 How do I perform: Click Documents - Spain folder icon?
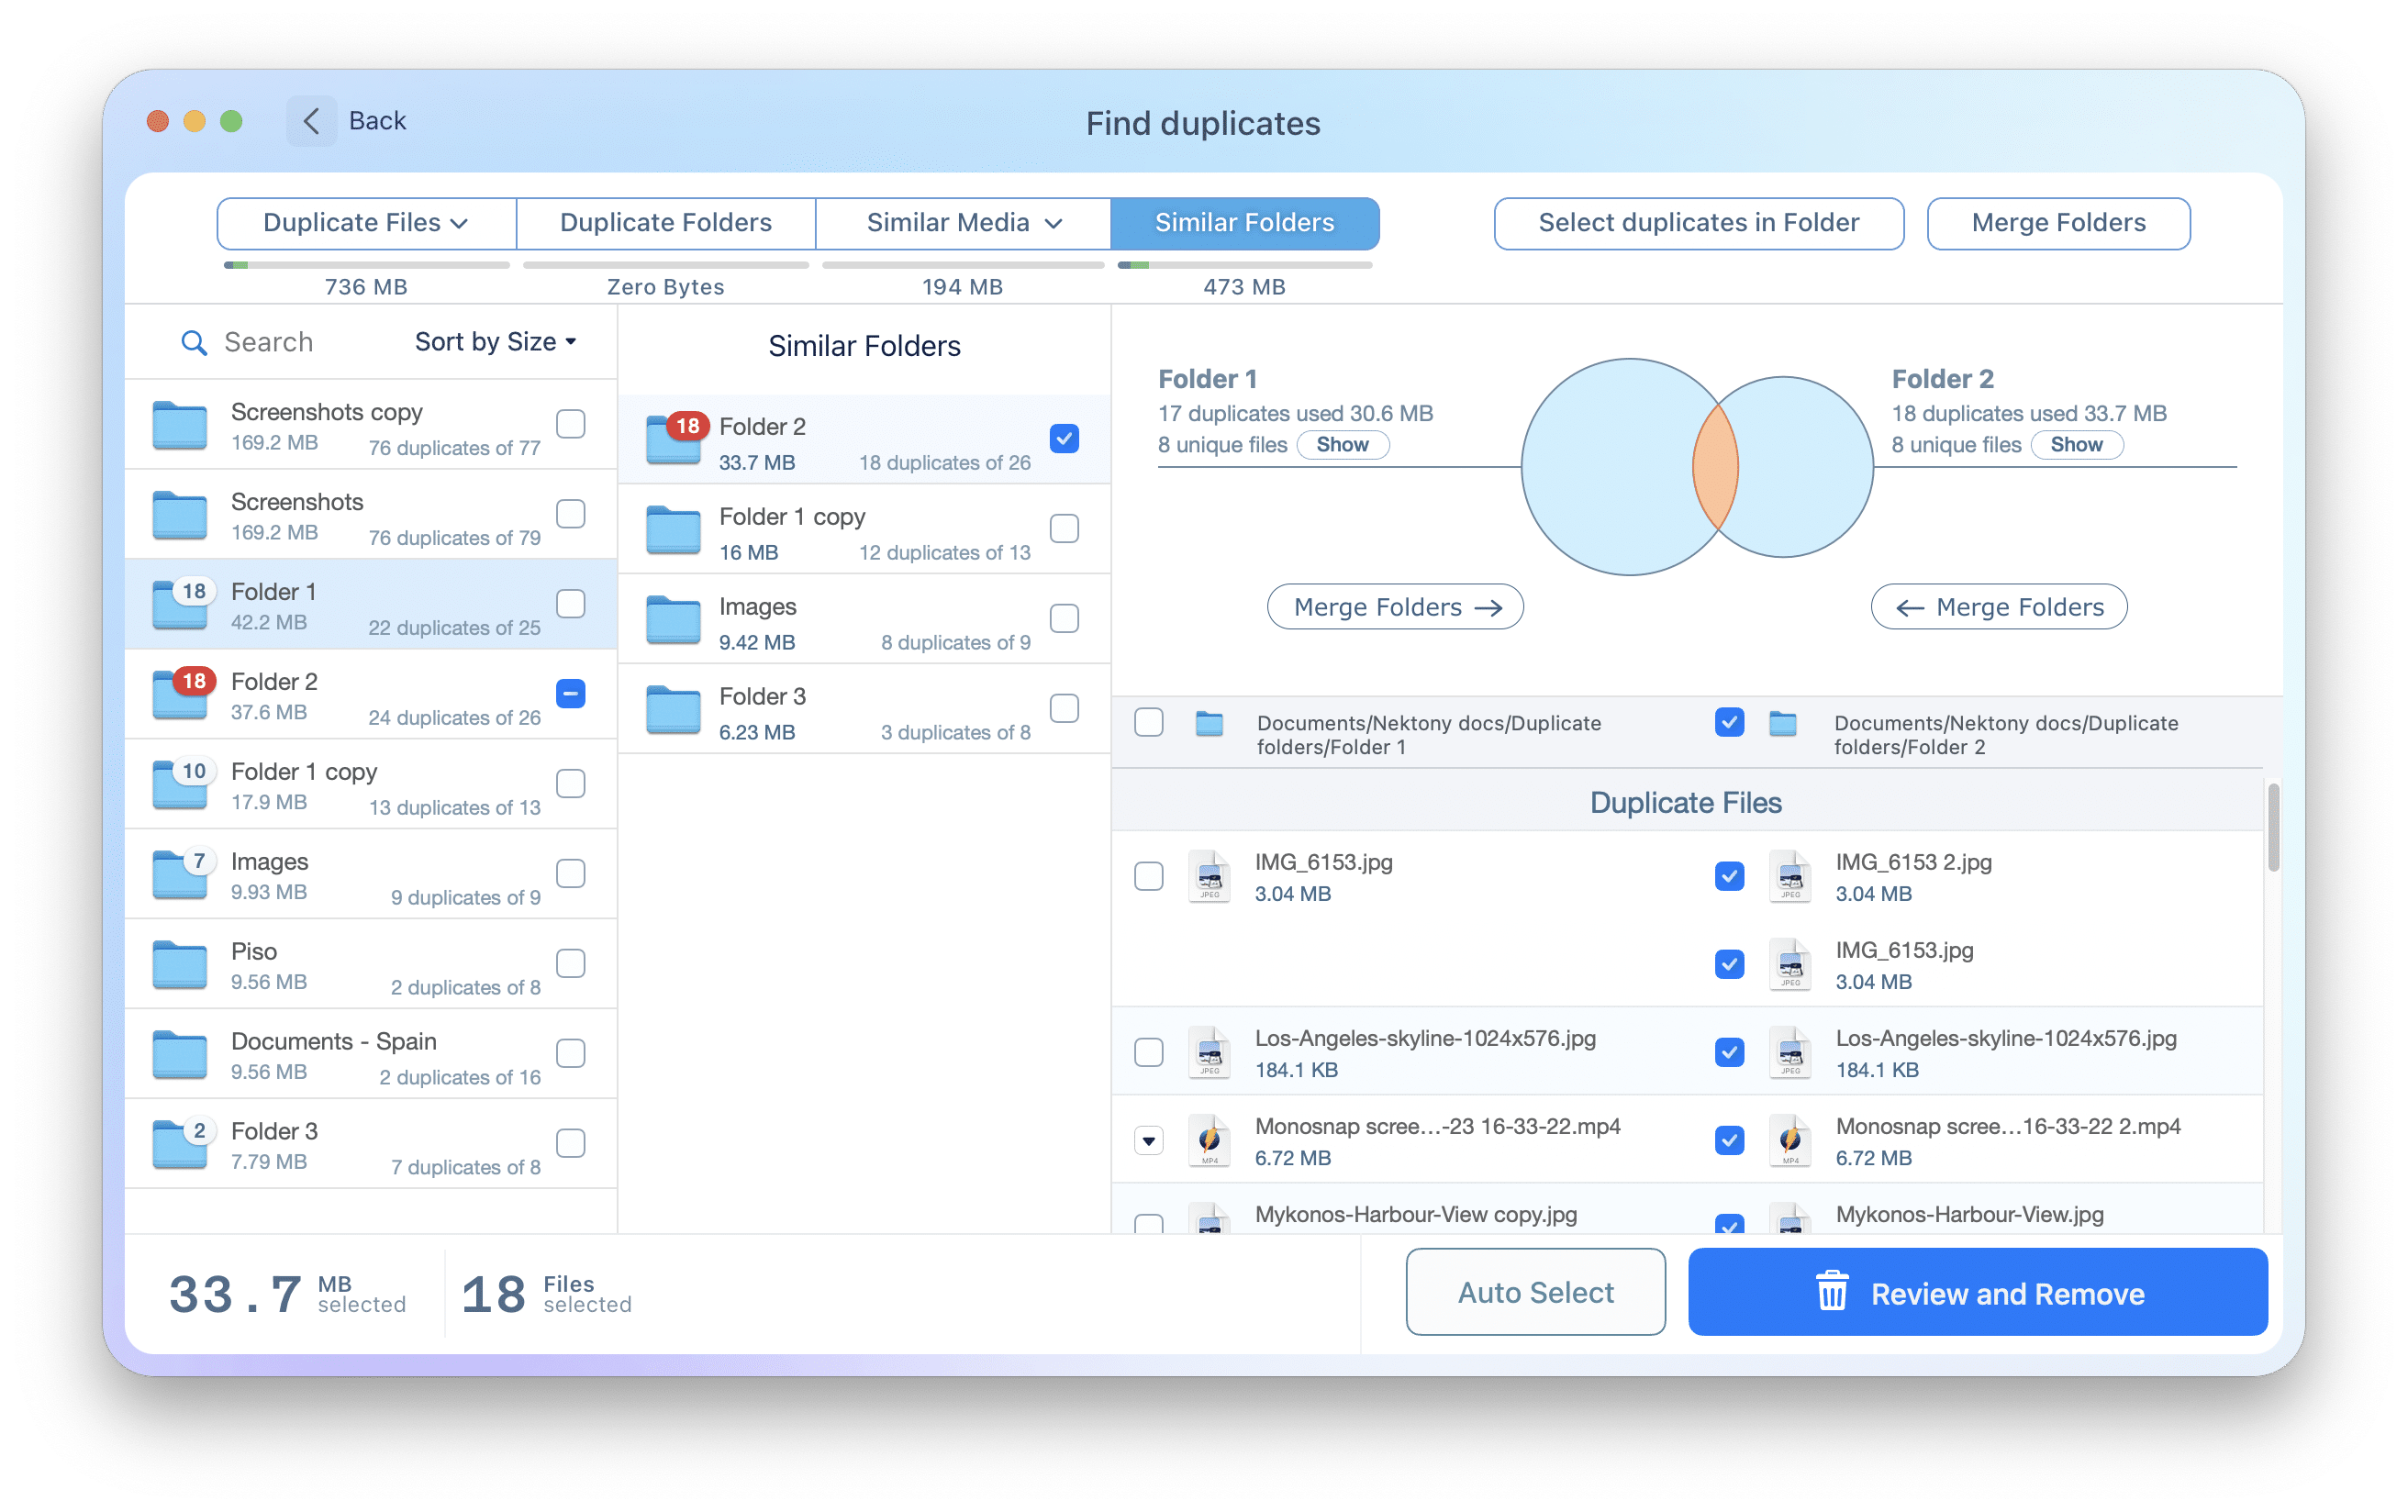pos(180,1056)
